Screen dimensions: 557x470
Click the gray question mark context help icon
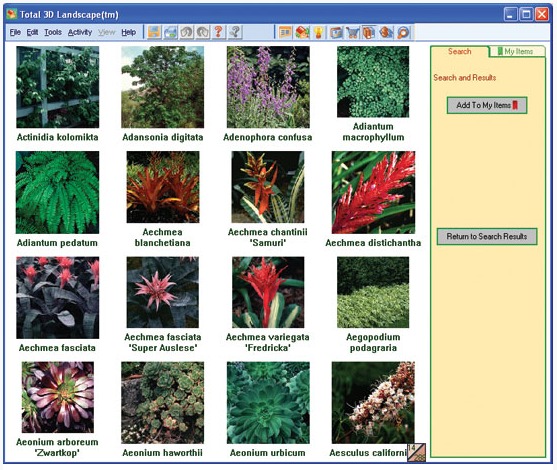(235, 32)
